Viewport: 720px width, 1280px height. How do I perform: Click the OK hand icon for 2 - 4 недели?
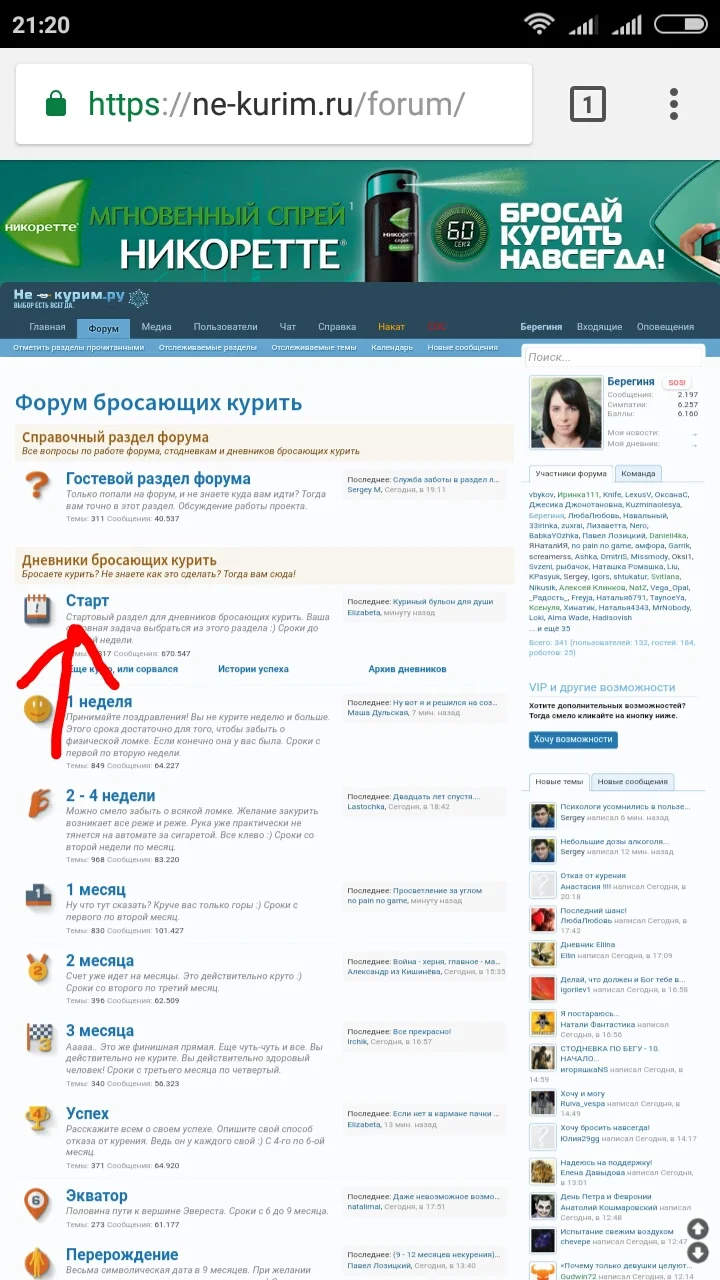pos(37,803)
